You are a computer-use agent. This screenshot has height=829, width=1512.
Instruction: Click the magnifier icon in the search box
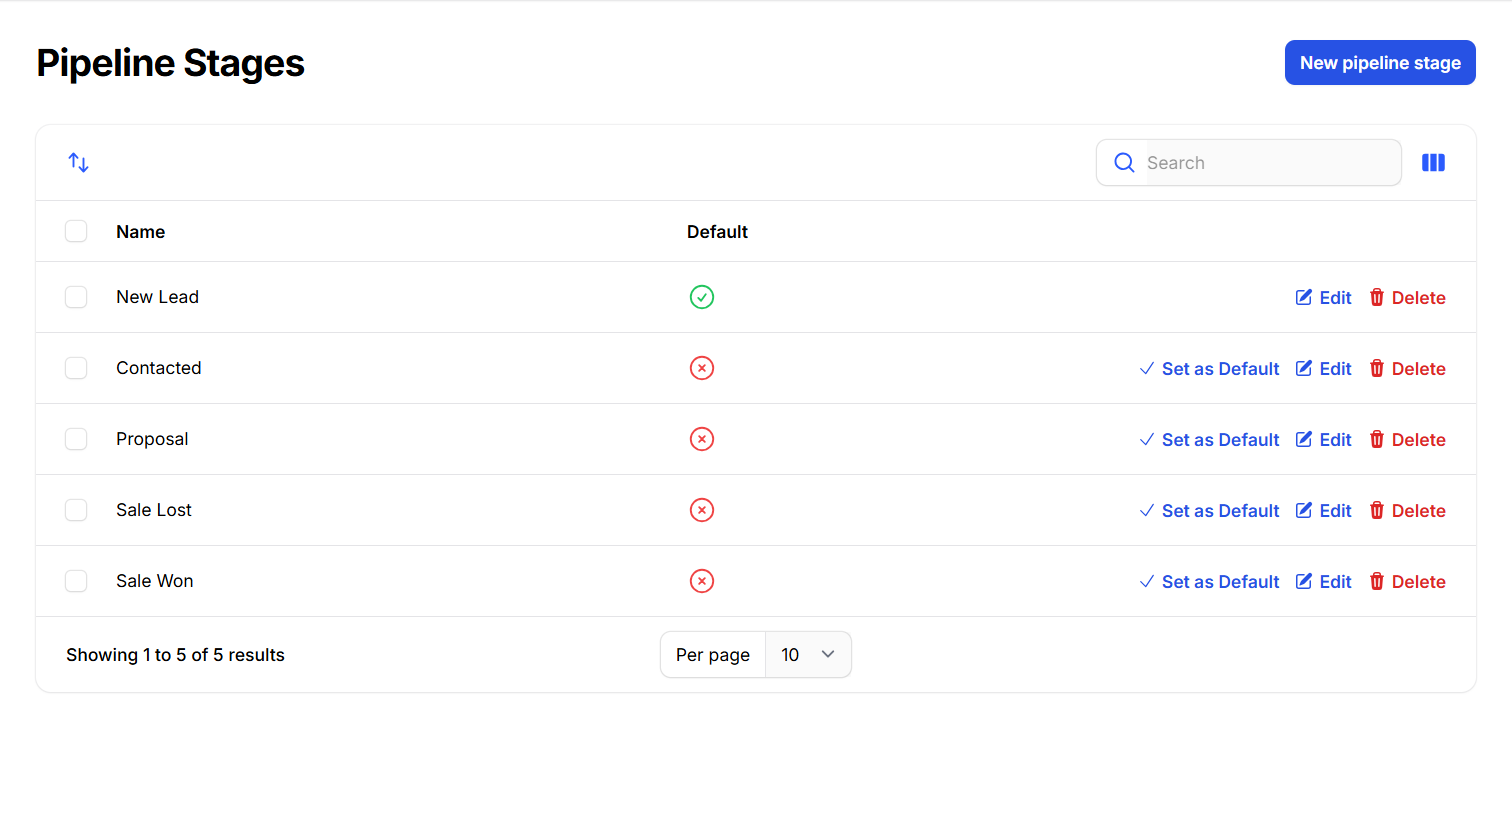click(1124, 162)
